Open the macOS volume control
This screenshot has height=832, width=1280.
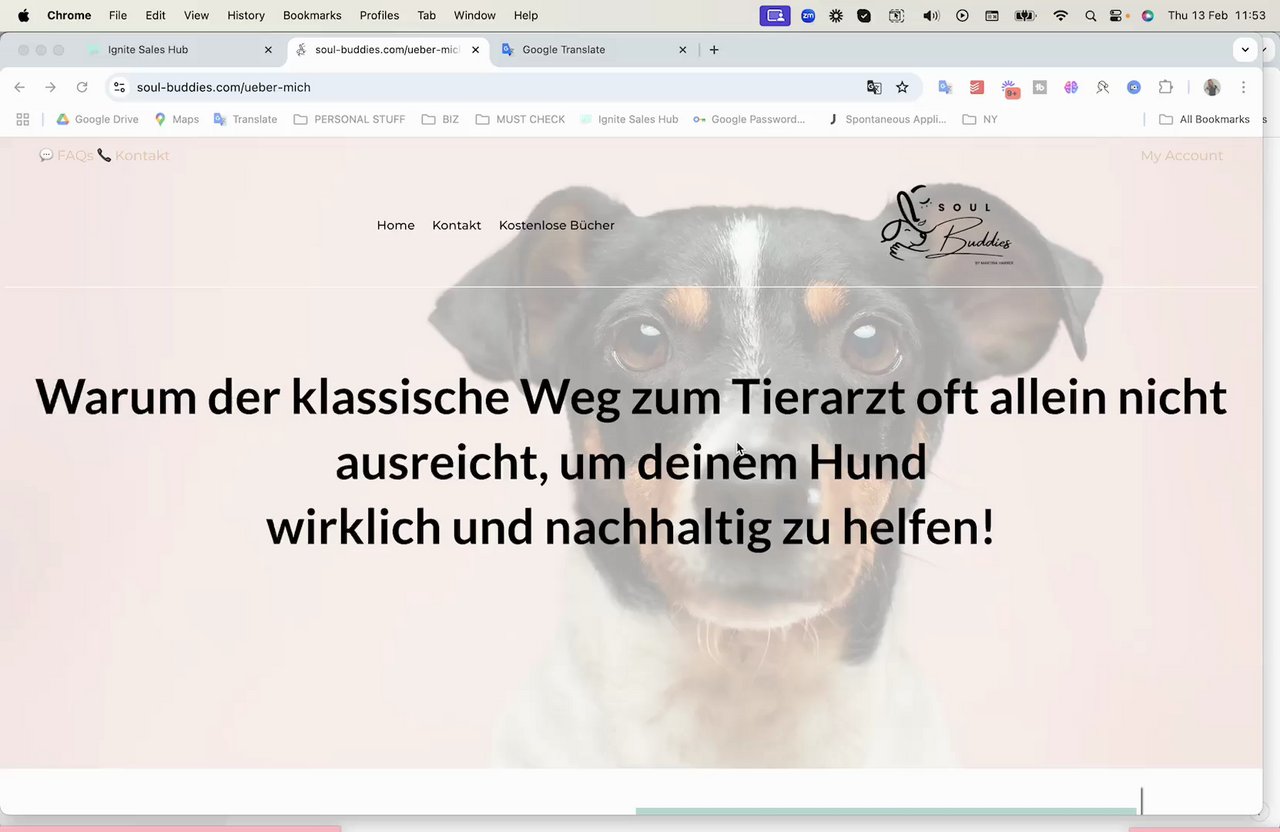coord(930,15)
